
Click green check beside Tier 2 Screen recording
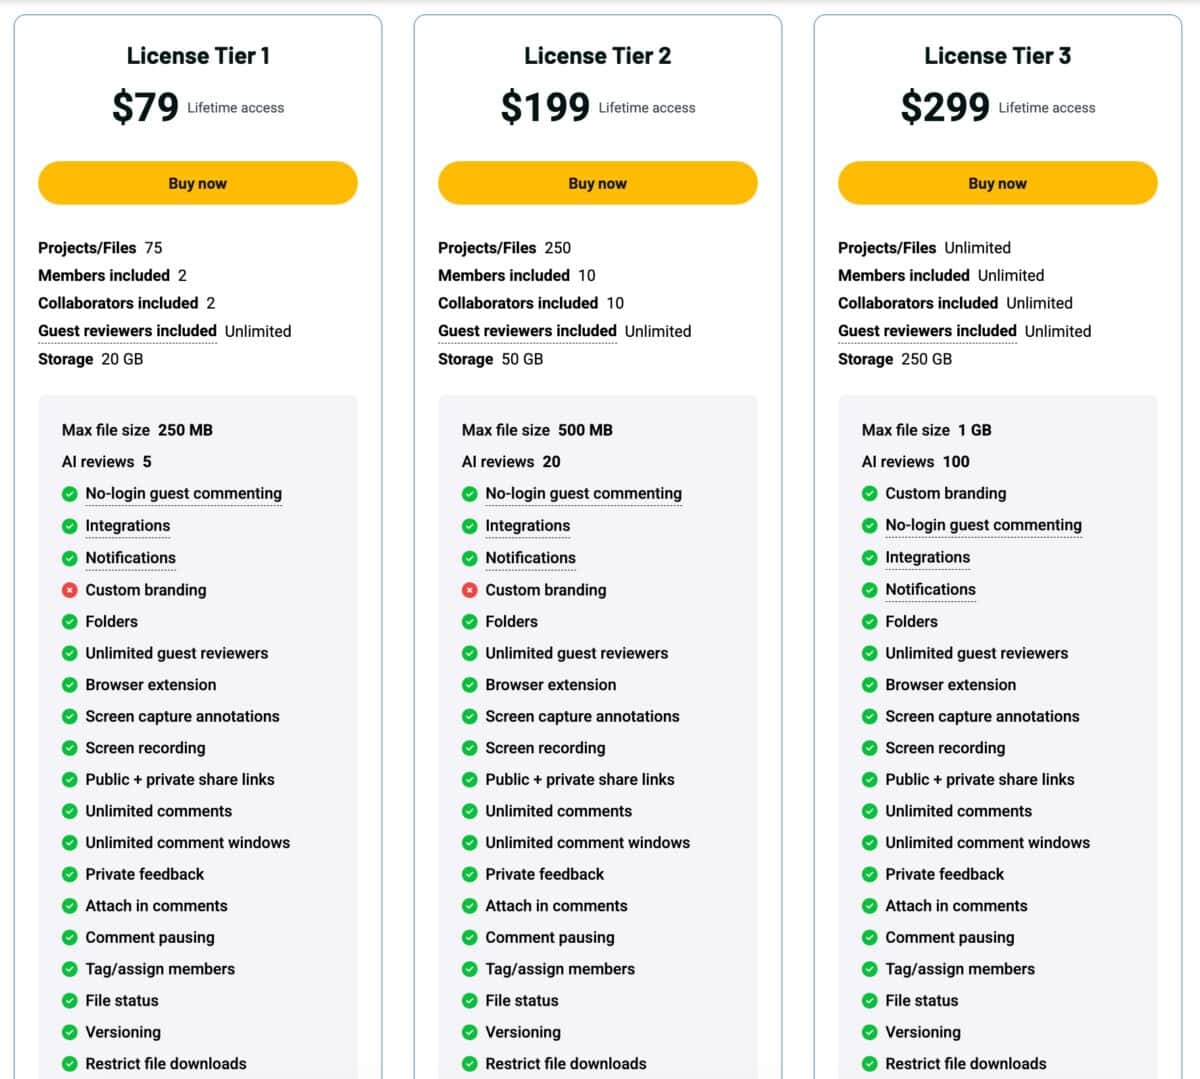(469, 748)
